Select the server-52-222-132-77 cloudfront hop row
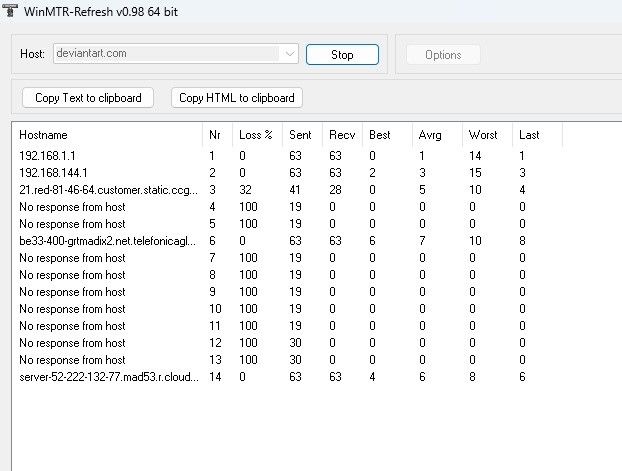This screenshot has height=471, width=622. pos(108,377)
